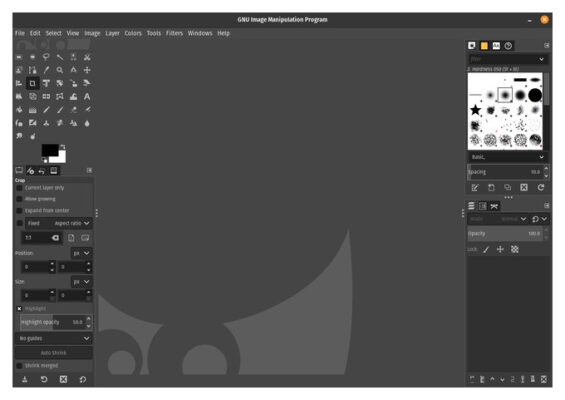
Task: Select the Smudge tool
Action: coord(19,136)
